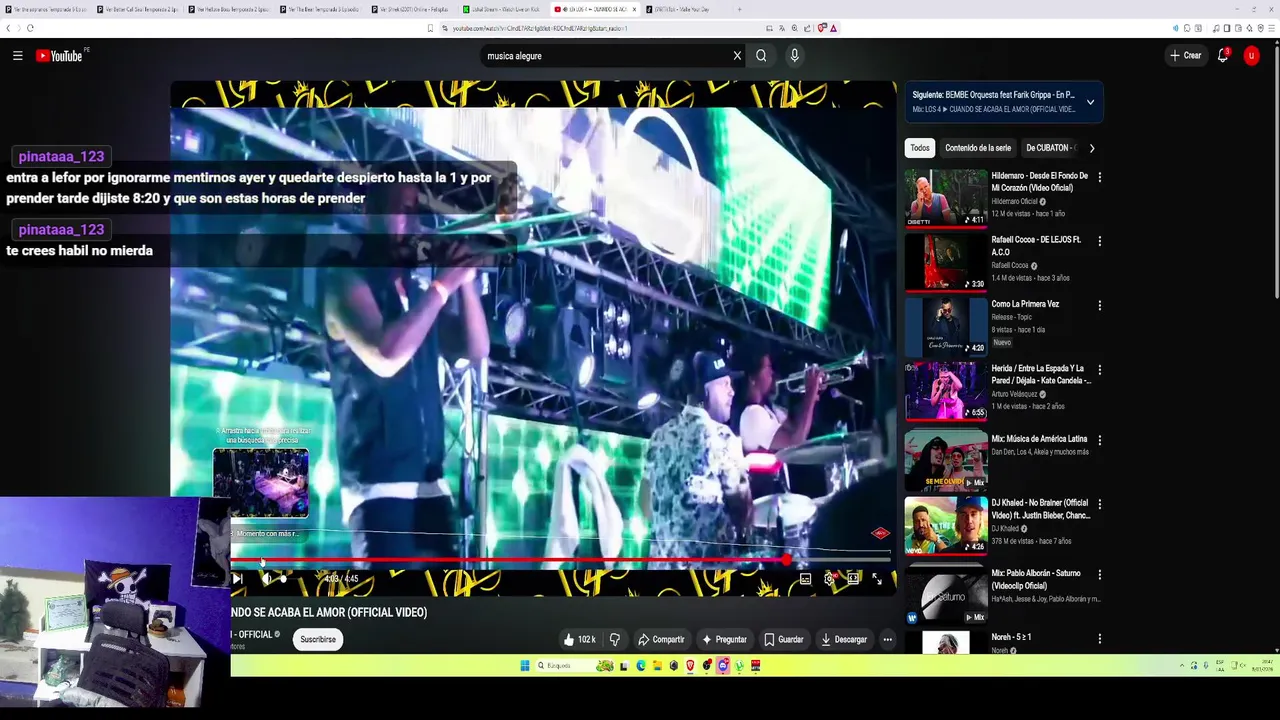Image resolution: width=1280 pixels, height=720 pixels.
Task: Open options for 'Mix: Música de América Latina'
Action: (x=1099, y=440)
